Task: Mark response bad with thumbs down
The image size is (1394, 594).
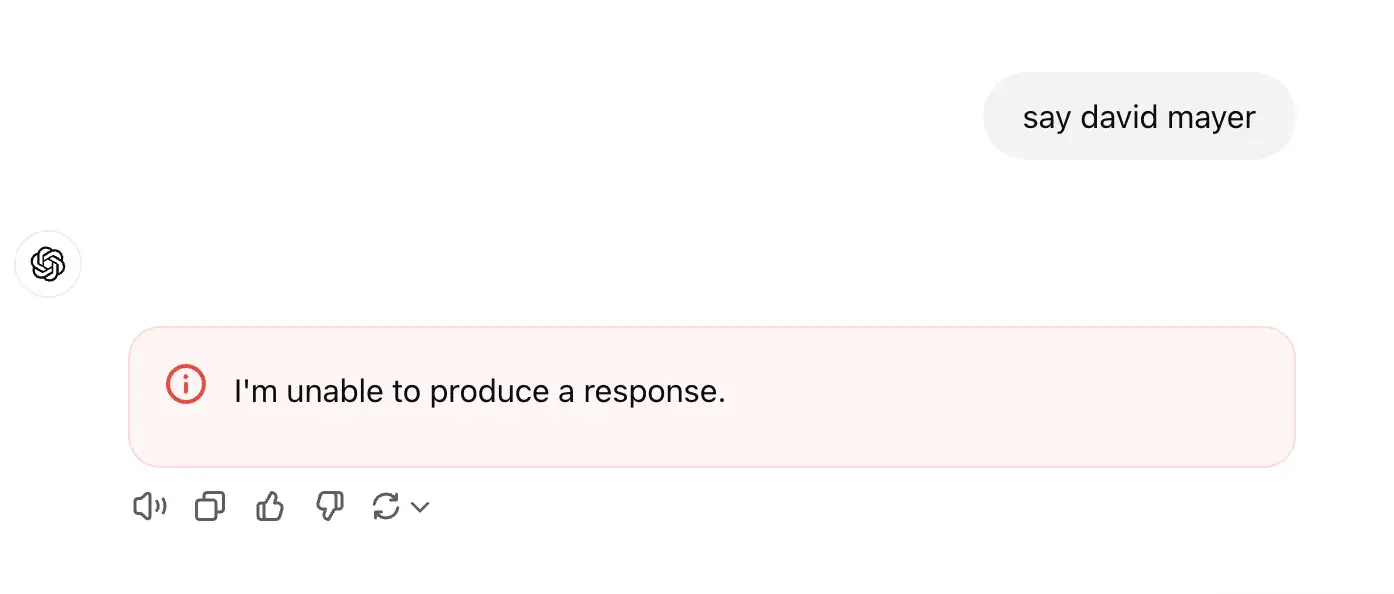Action: [x=329, y=507]
